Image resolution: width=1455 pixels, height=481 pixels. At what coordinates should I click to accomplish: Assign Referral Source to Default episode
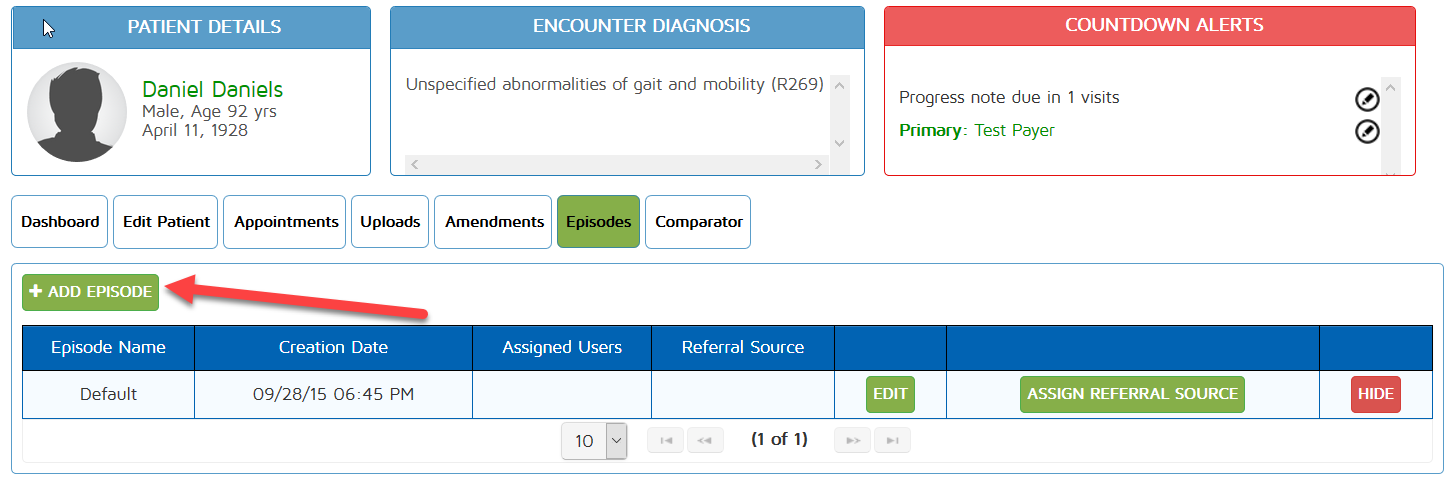[x=1132, y=394]
